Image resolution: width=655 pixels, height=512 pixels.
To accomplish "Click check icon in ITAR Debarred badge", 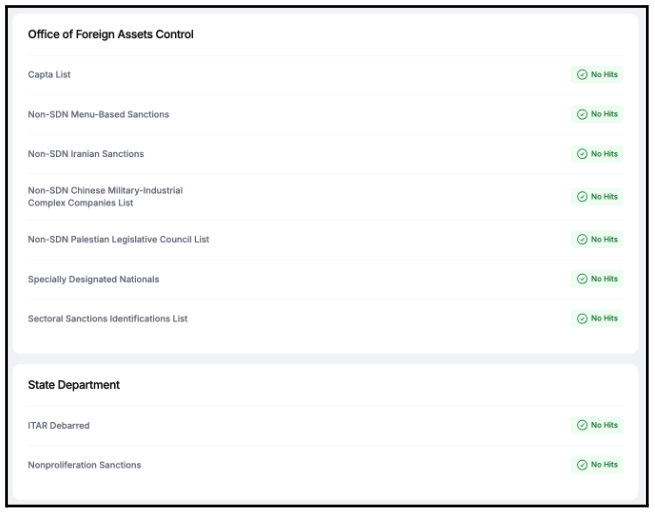I will [582, 425].
